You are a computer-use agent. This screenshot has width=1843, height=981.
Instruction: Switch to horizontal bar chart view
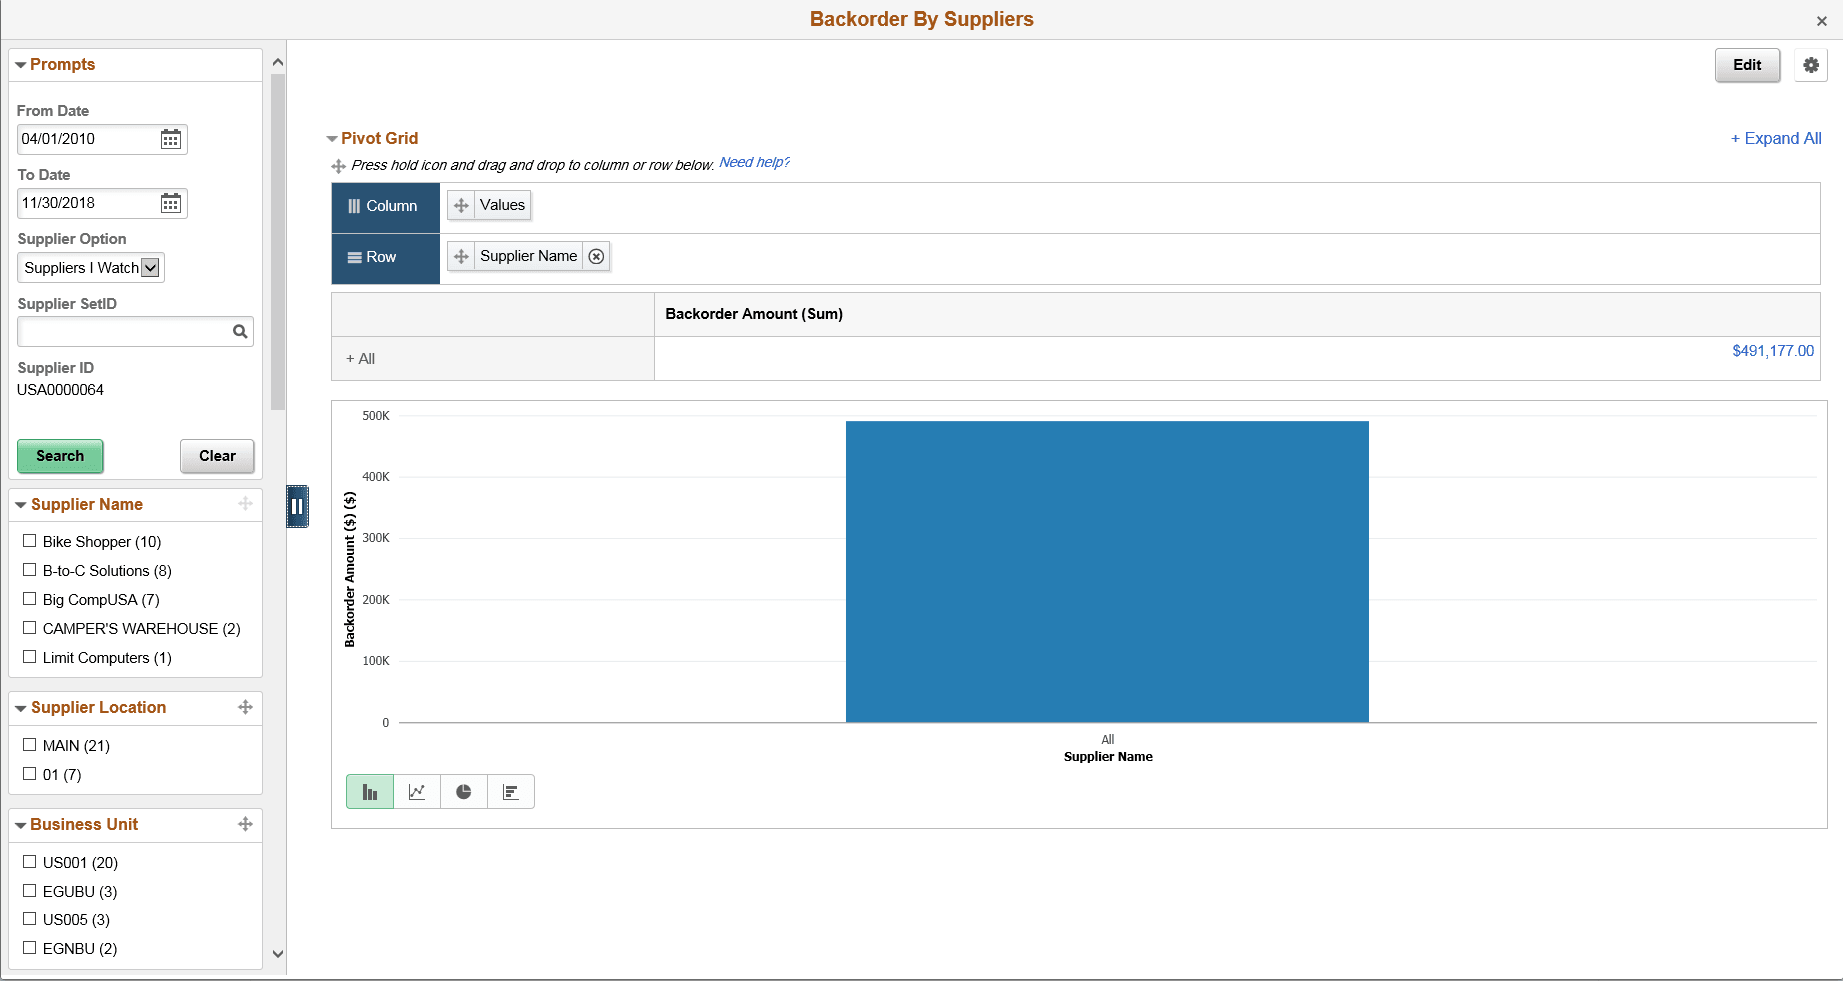(x=511, y=791)
